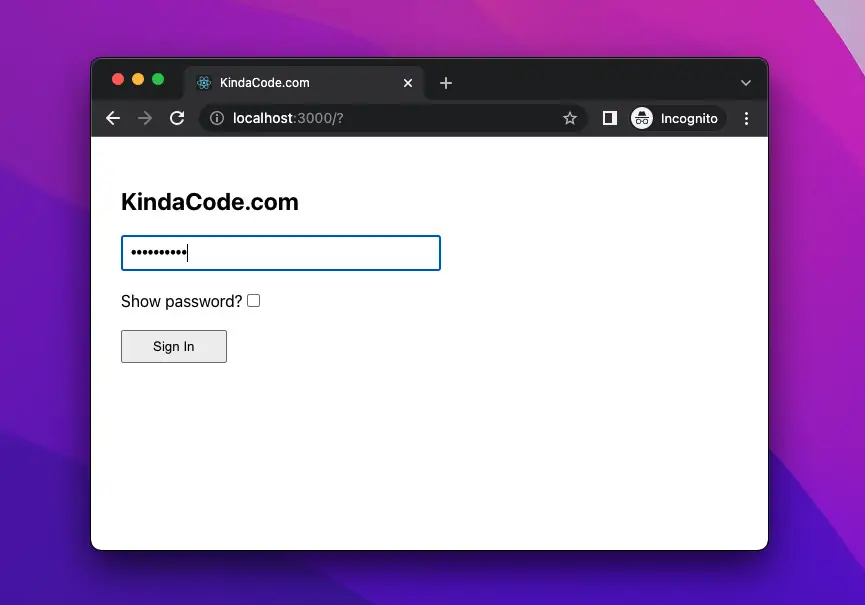Click the KindaCode.com page heading
This screenshot has width=865, height=605.
coord(210,202)
